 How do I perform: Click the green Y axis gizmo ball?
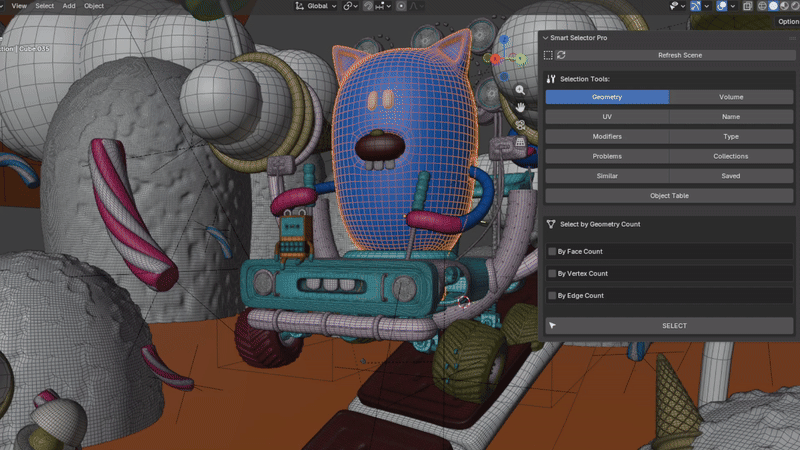520,60
